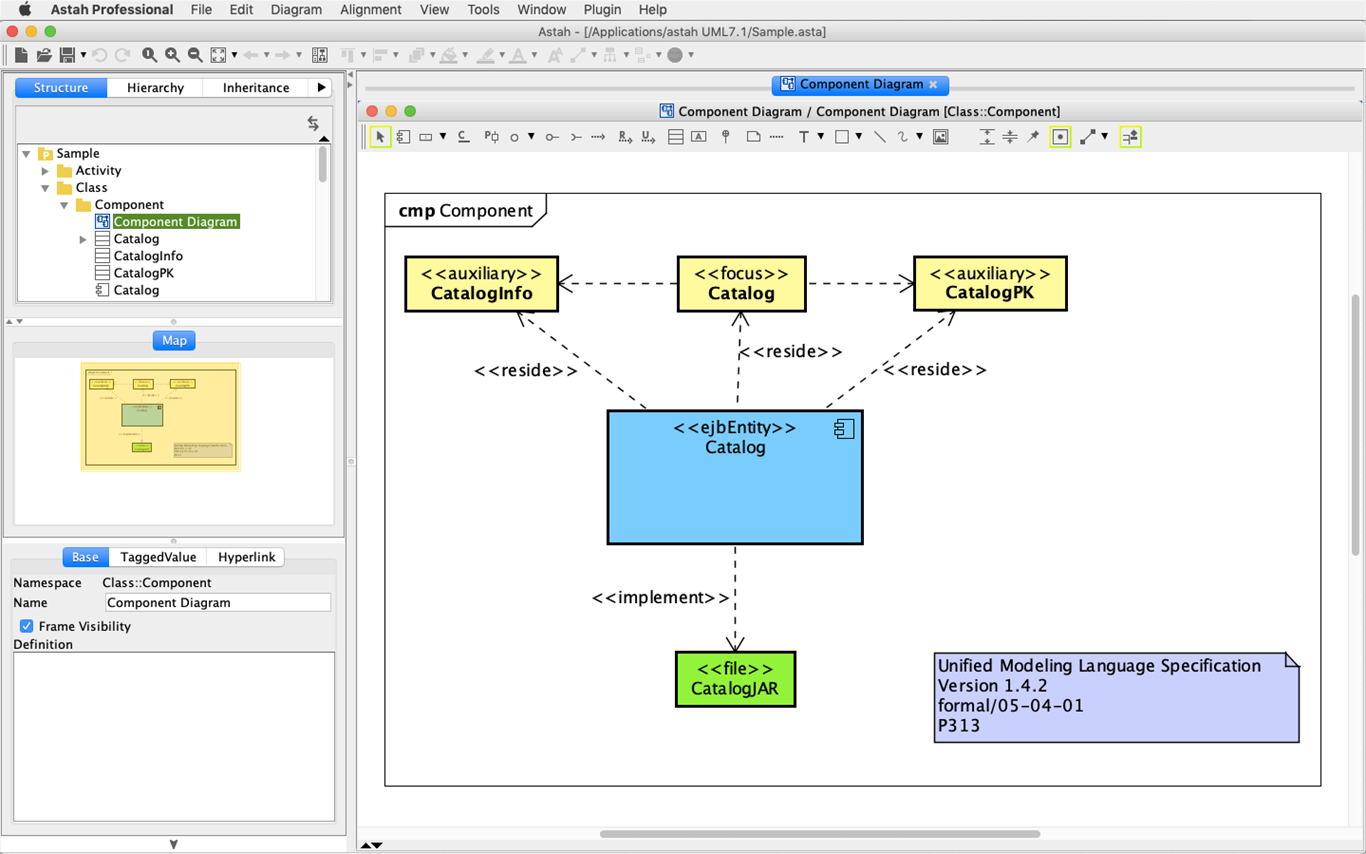Click the diagram horizontal scrollbar
This screenshot has height=854, width=1366.
pos(820,834)
